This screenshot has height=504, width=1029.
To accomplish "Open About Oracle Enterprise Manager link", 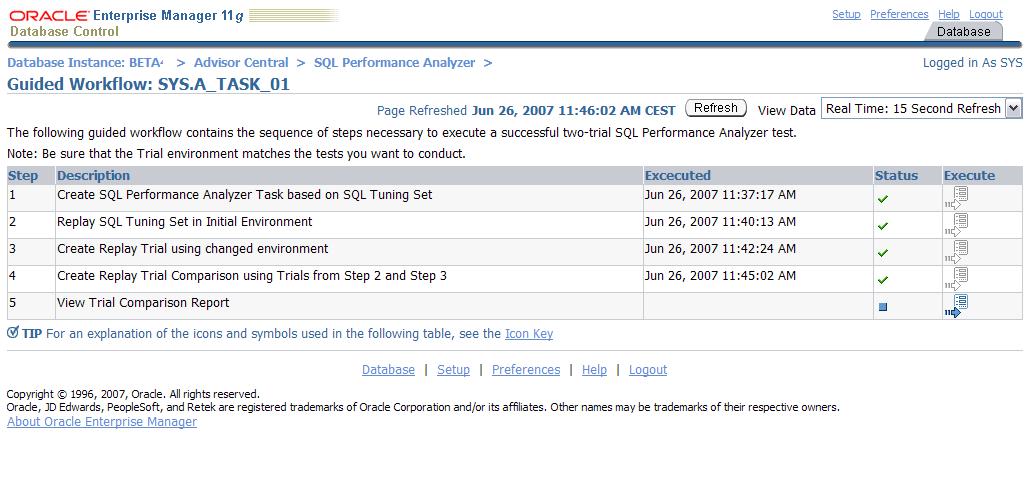I will point(102,422).
